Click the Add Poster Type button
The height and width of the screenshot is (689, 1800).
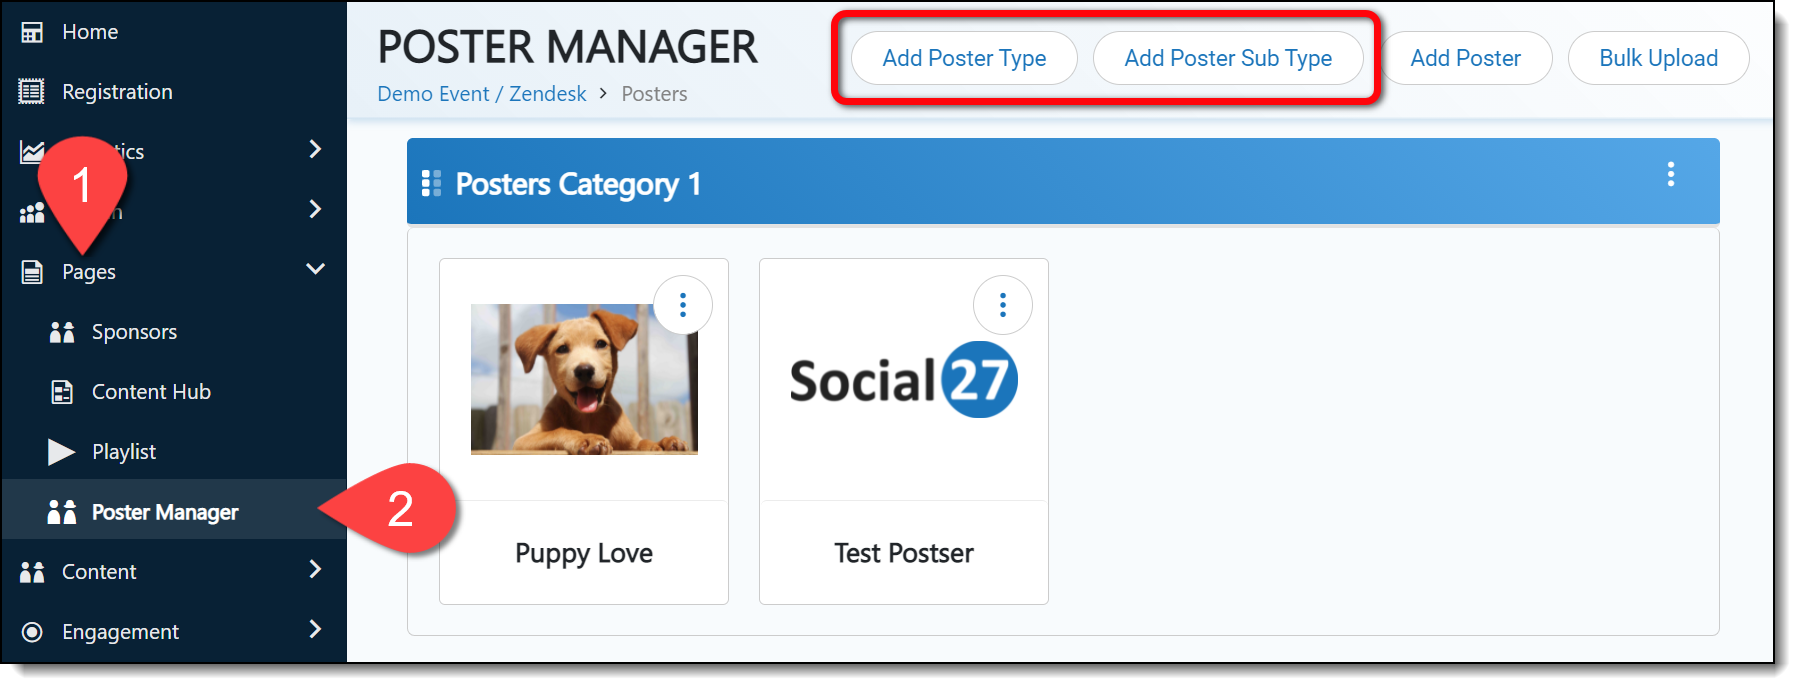pyautogui.click(x=964, y=58)
